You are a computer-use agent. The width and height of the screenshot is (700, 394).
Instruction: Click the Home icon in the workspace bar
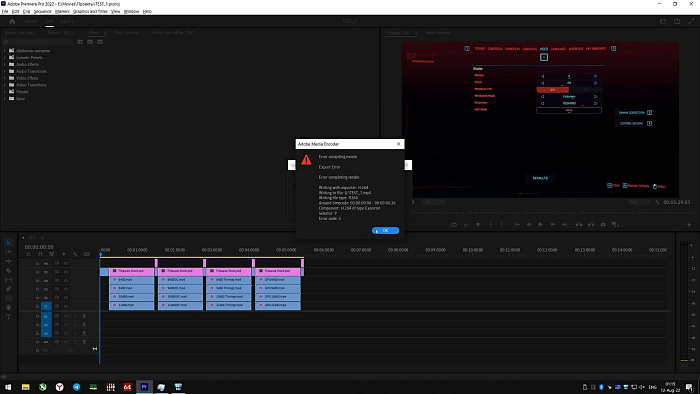pyautogui.click(x=12, y=21)
